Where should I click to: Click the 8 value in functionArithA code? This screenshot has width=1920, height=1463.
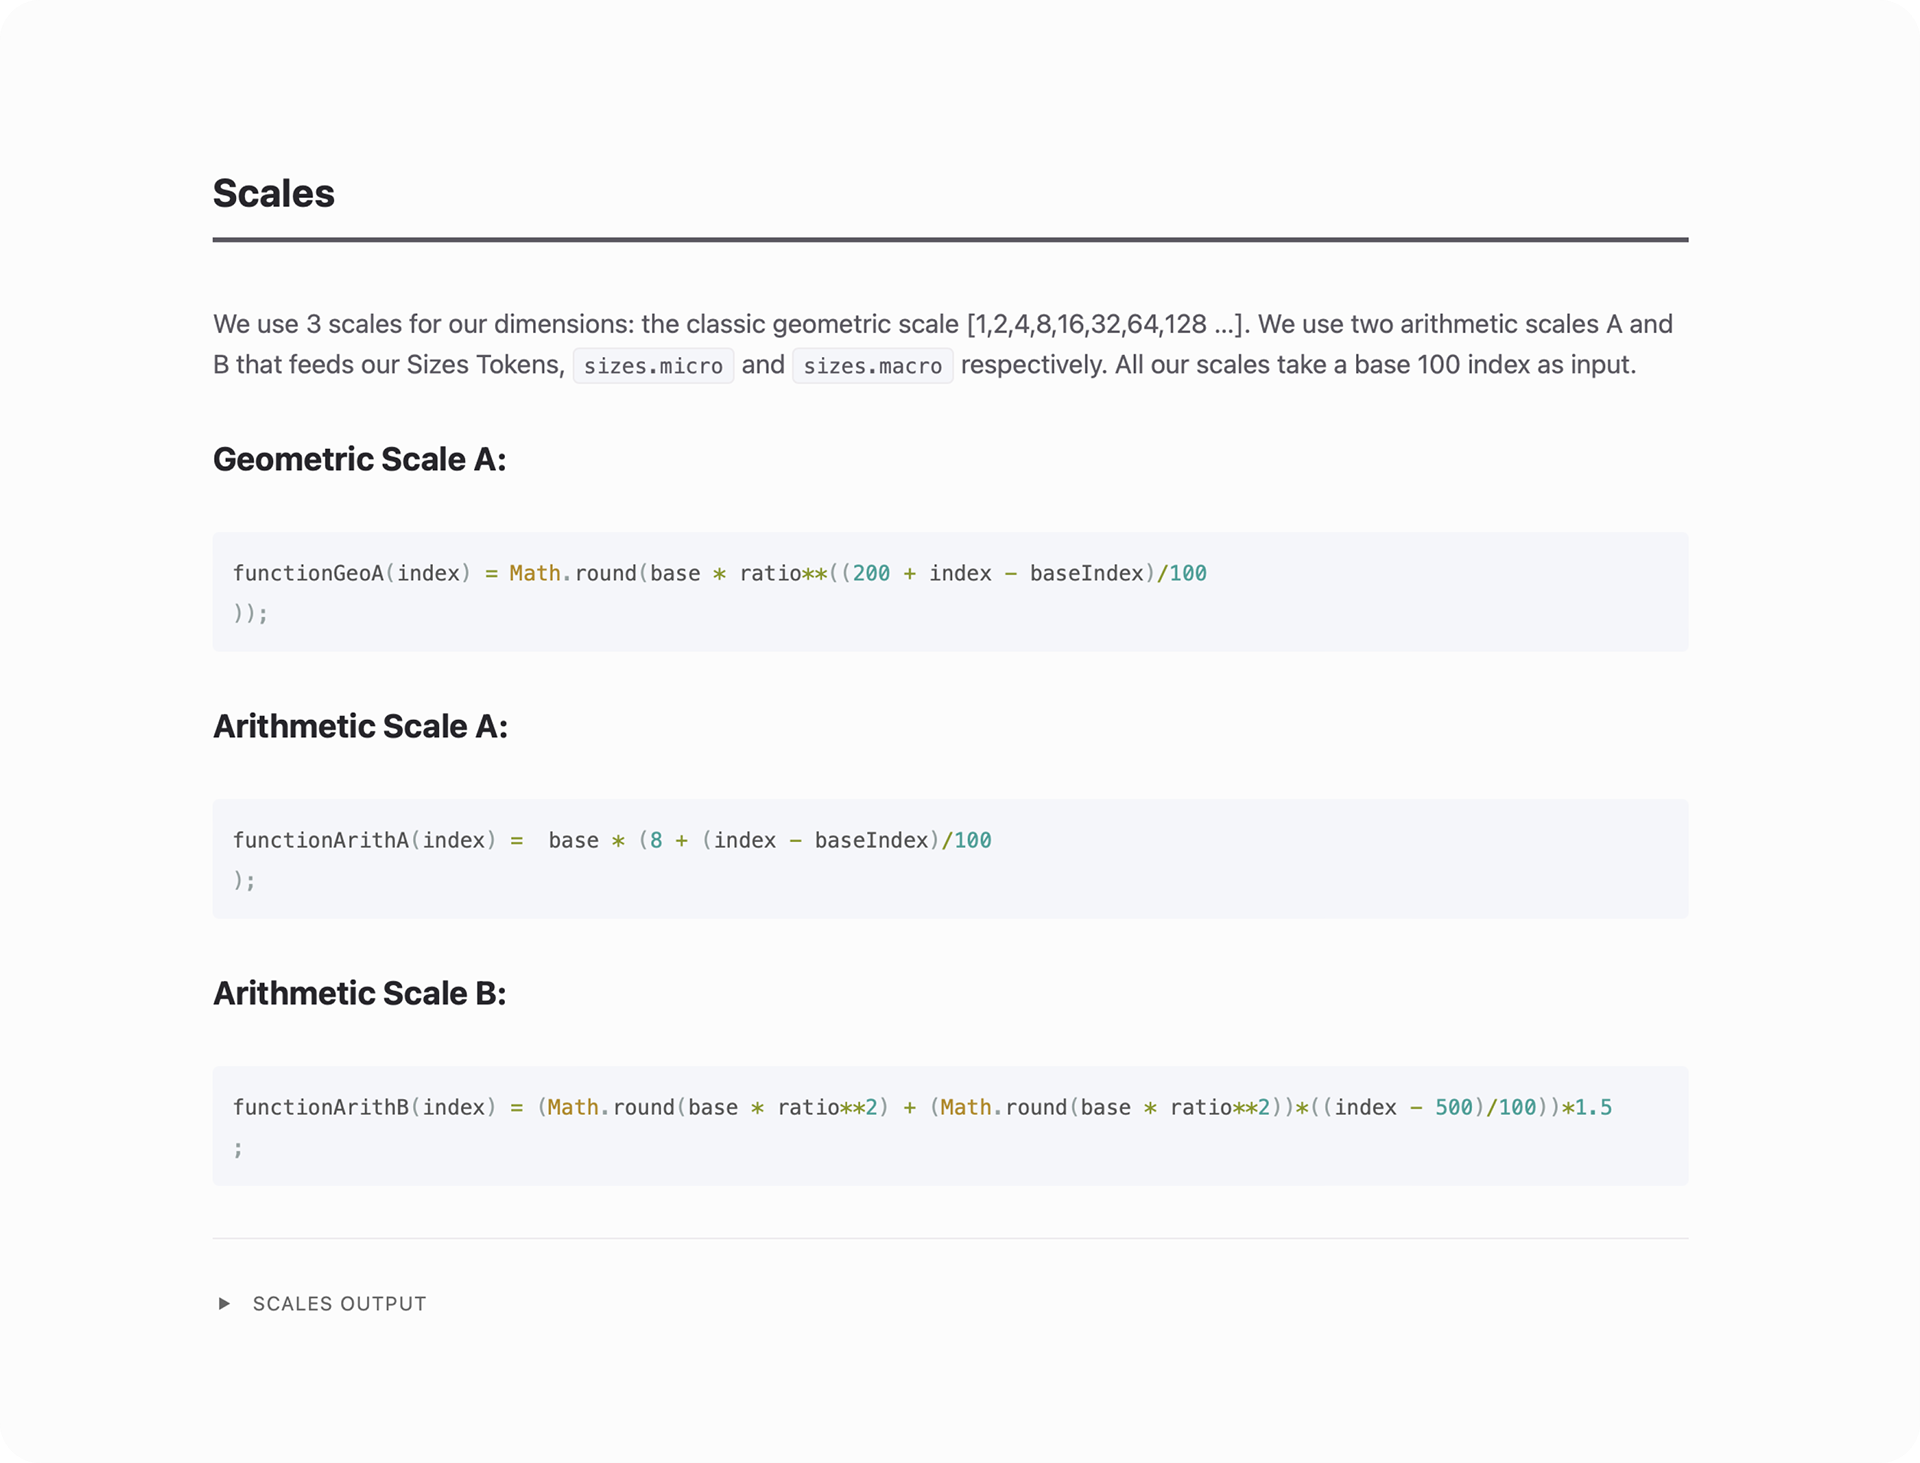pos(656,840)
